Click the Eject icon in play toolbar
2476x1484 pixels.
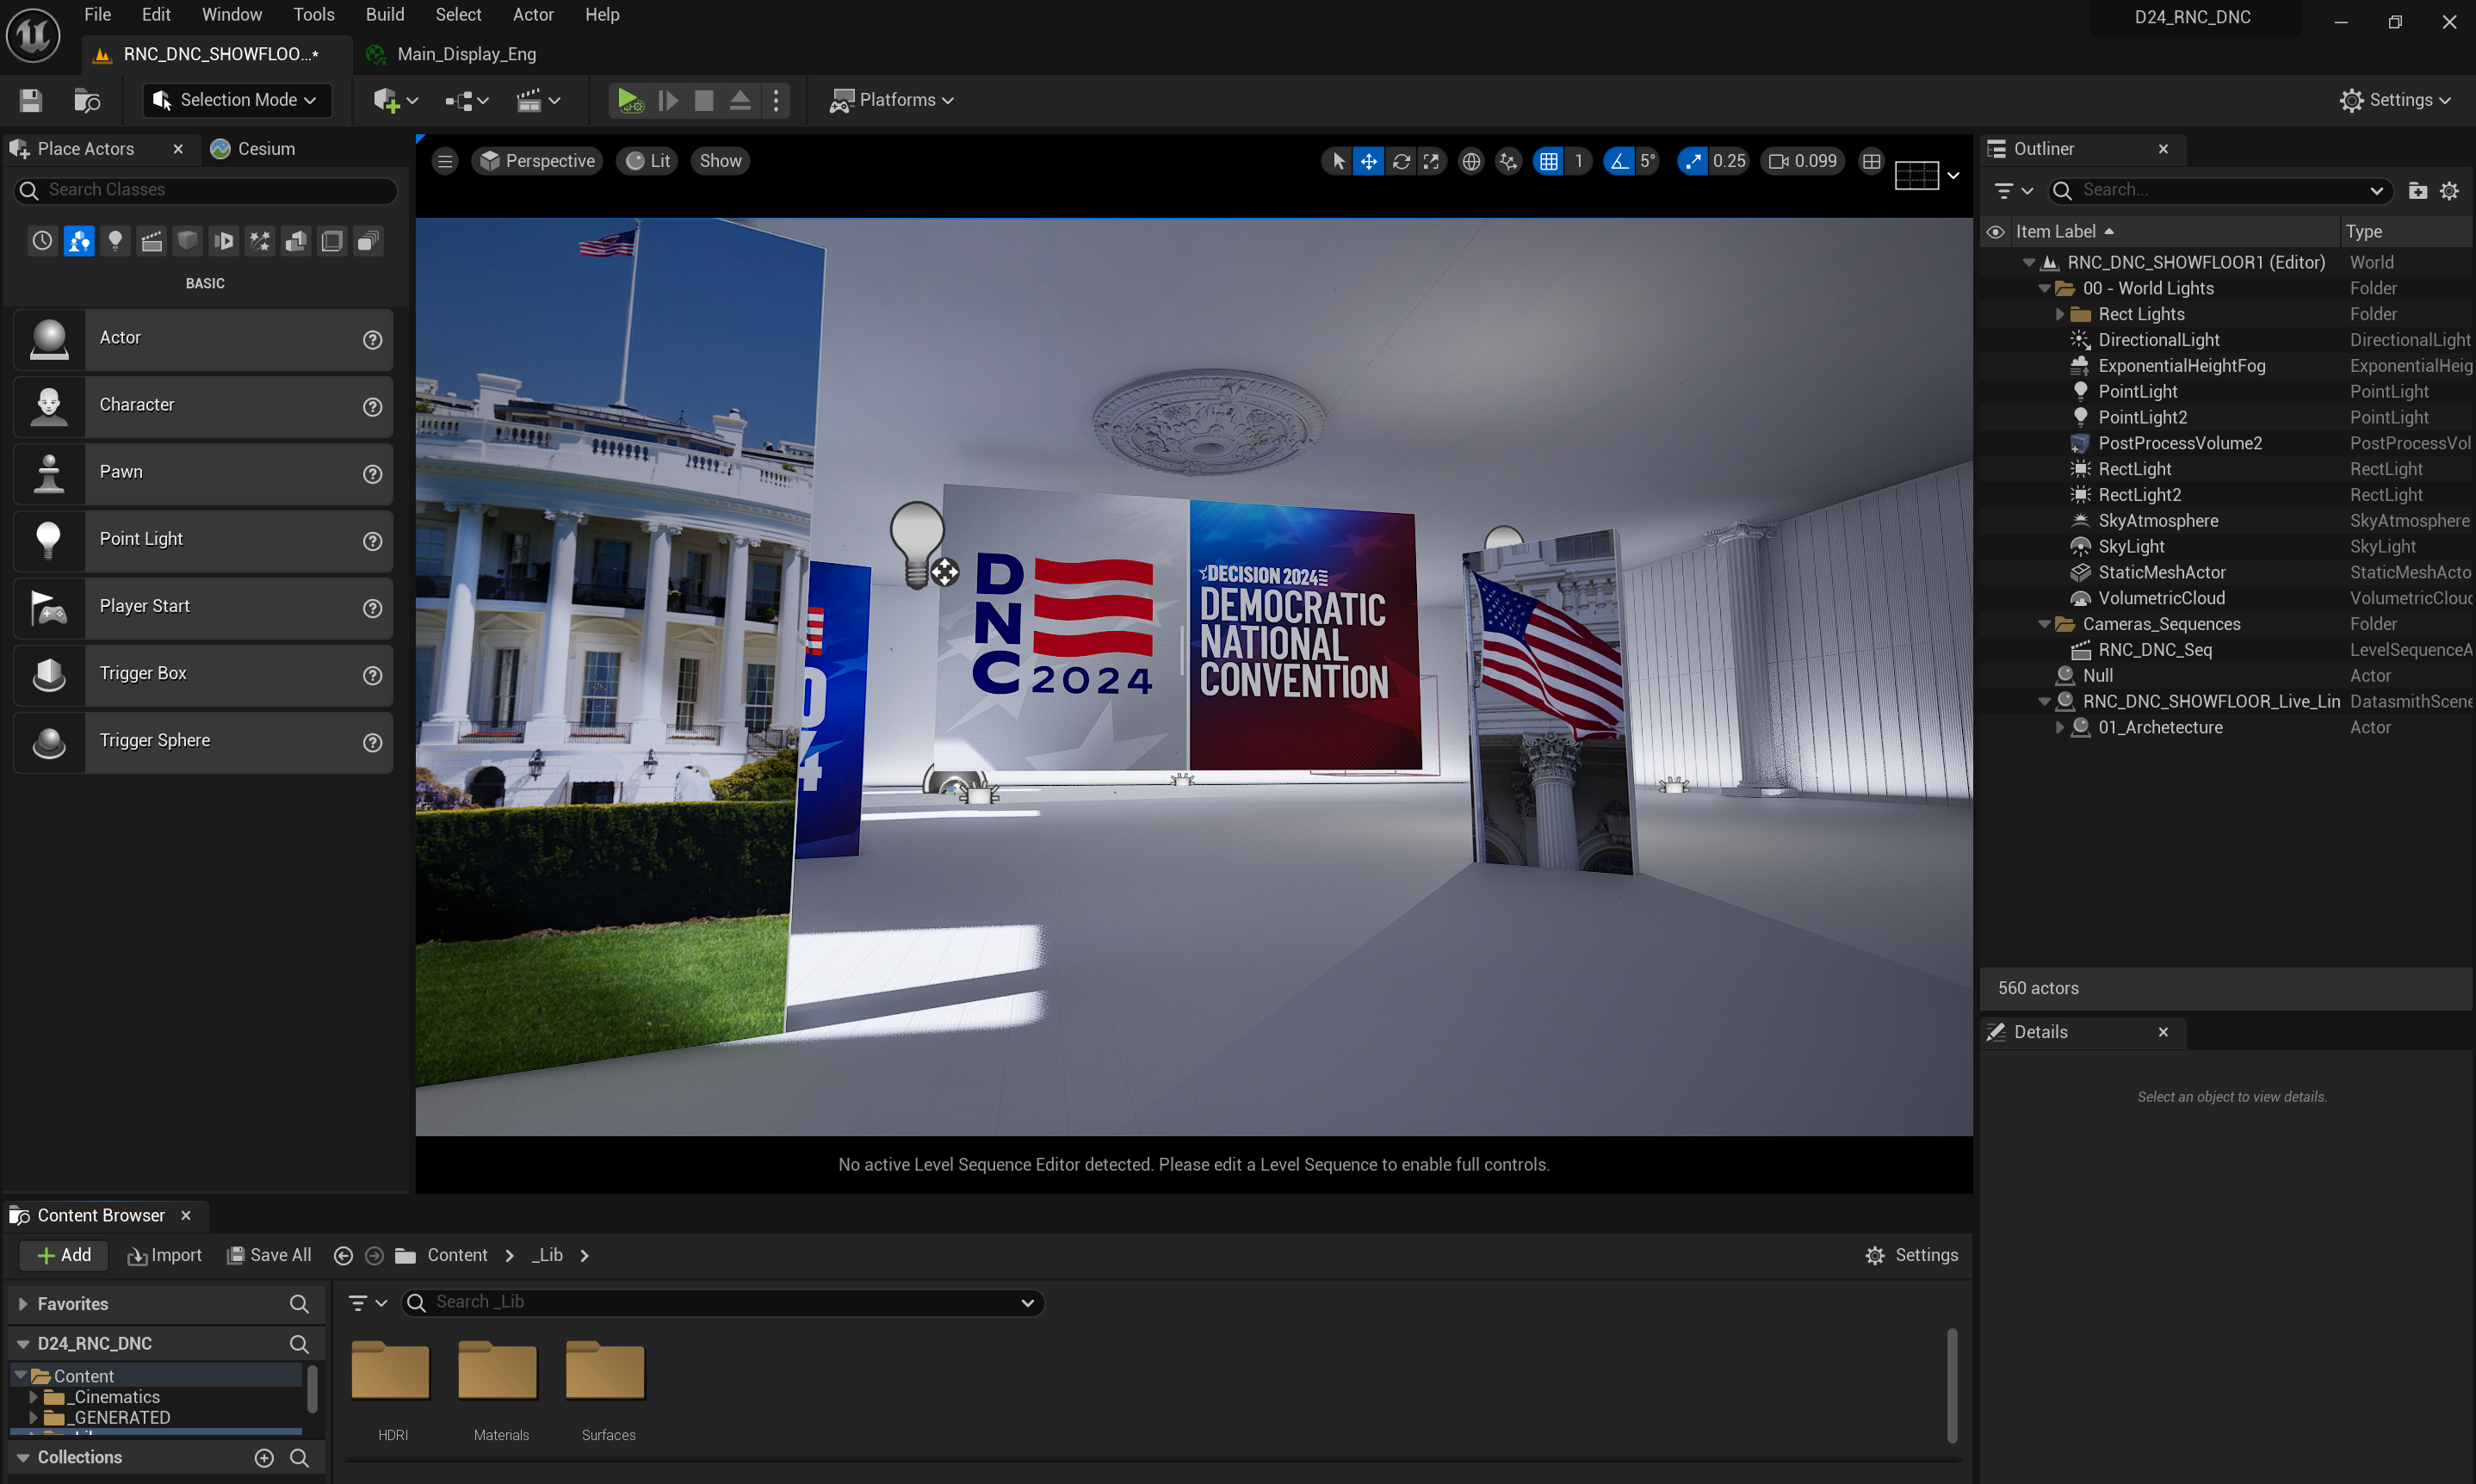pos(740,100)
